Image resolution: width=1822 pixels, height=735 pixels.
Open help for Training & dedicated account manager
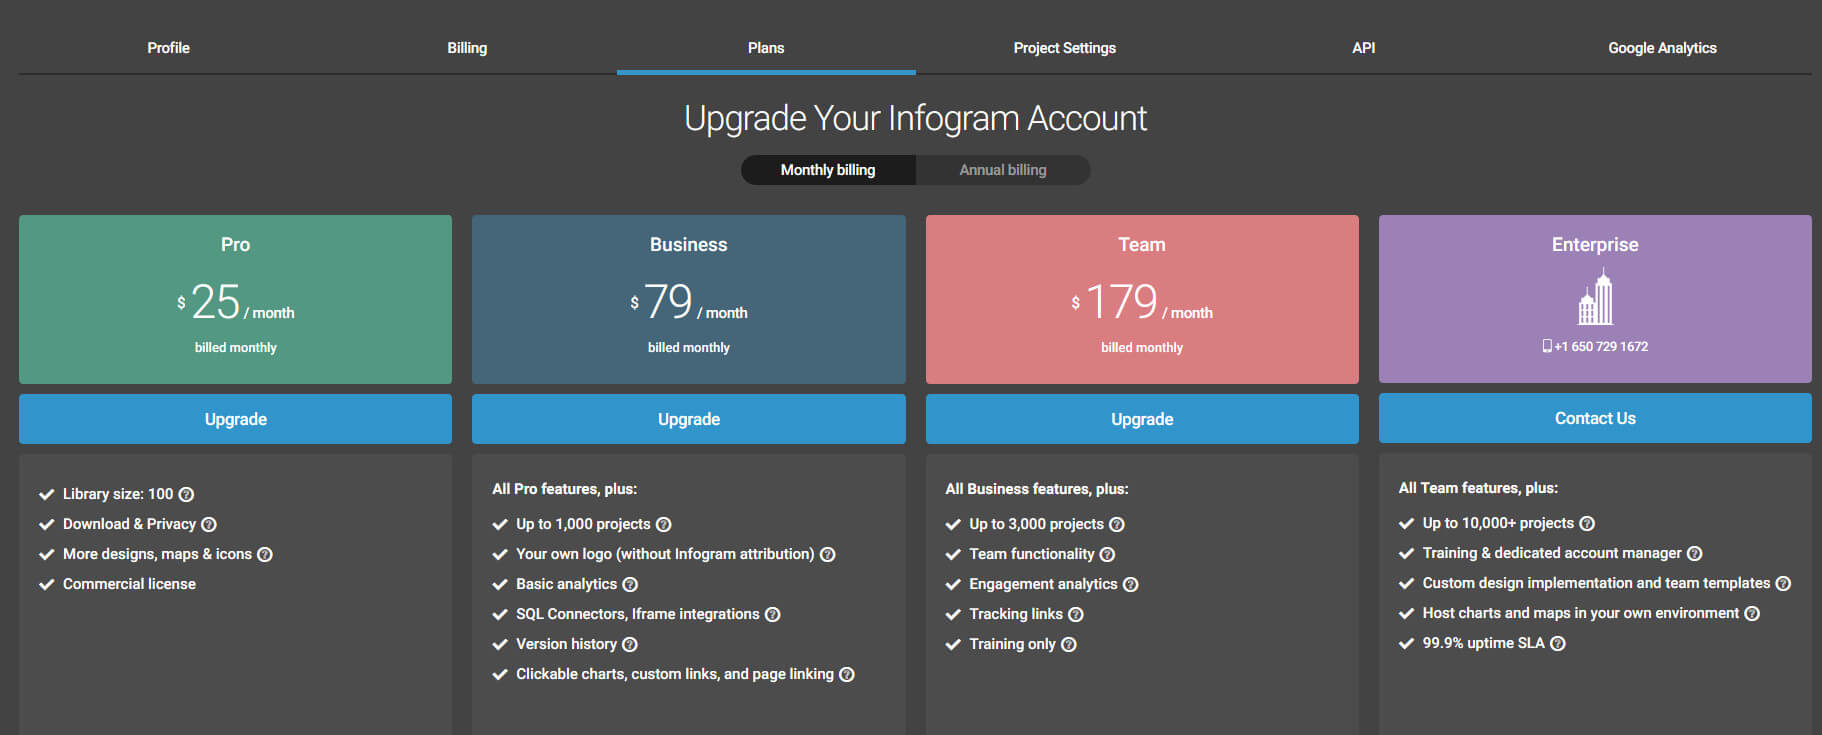click(x=1695, y=553)
